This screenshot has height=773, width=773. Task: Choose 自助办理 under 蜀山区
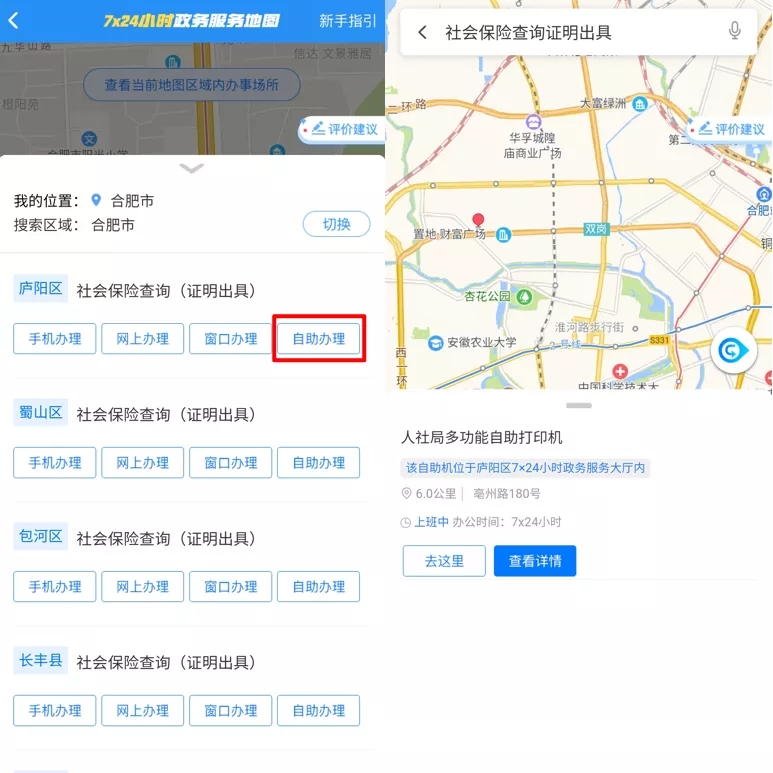318,462
